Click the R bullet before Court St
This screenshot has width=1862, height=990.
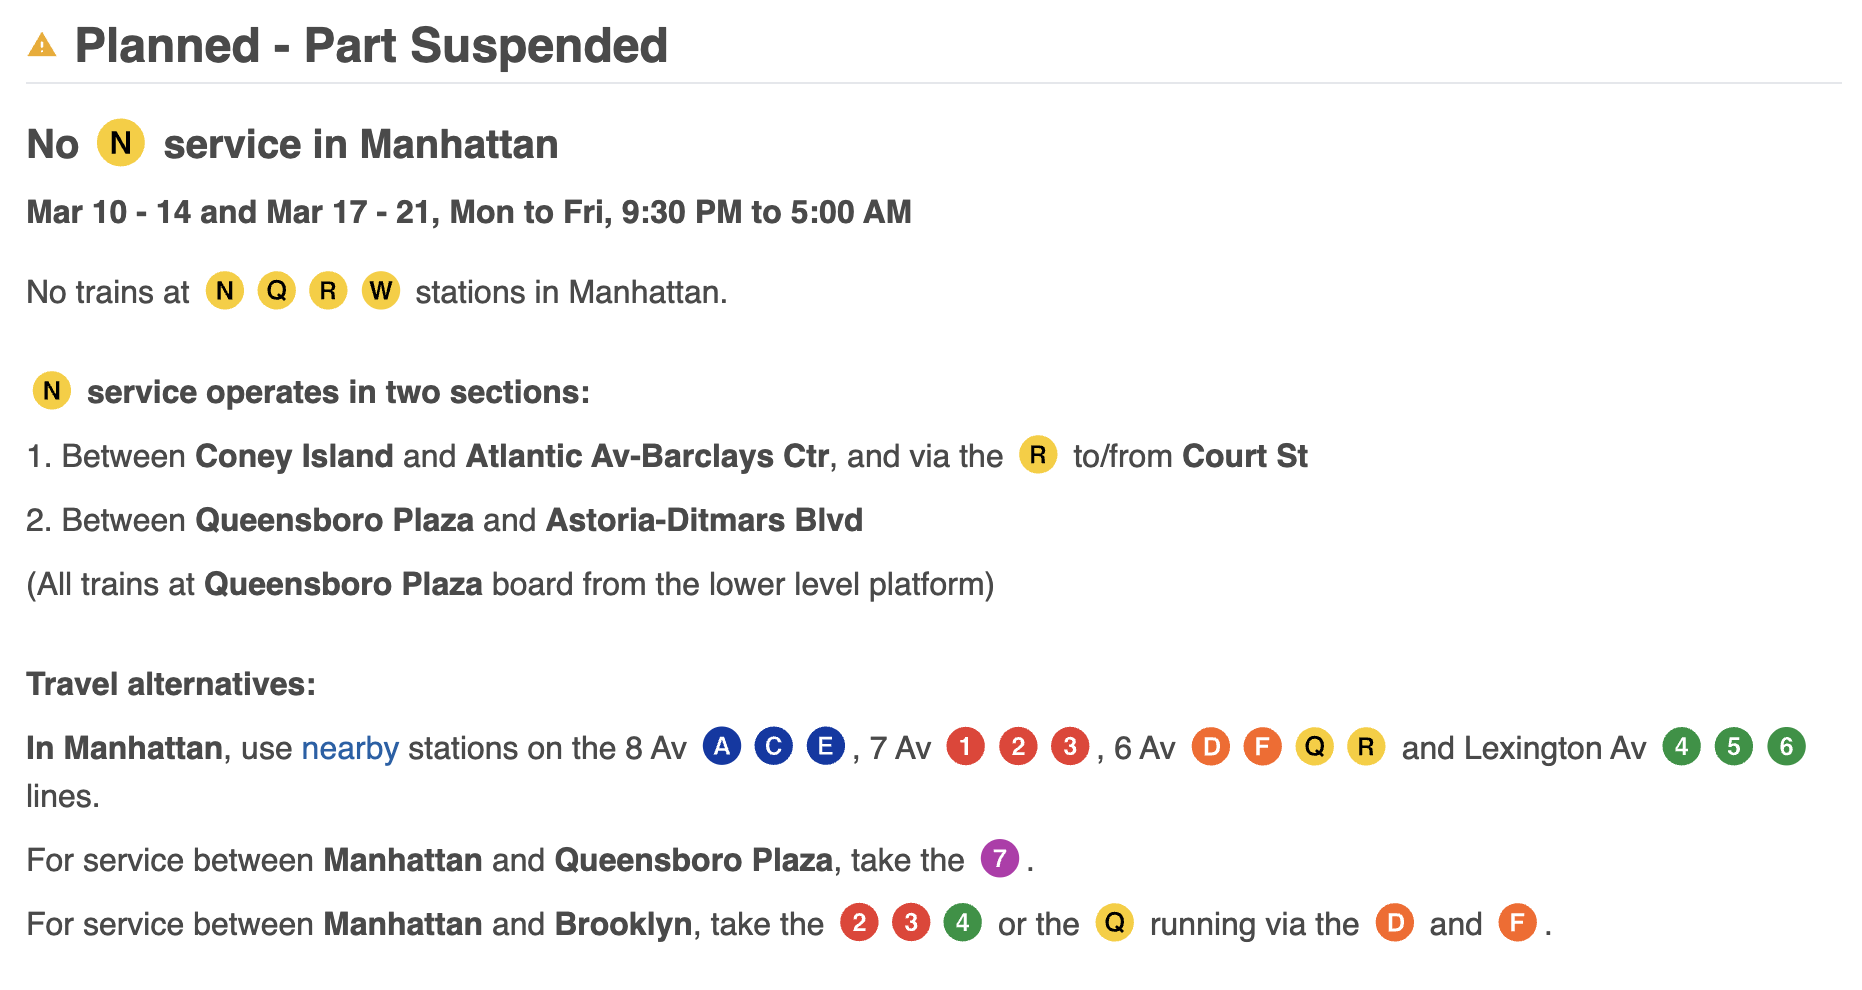pyautogui.click(x=1038, y=455)
